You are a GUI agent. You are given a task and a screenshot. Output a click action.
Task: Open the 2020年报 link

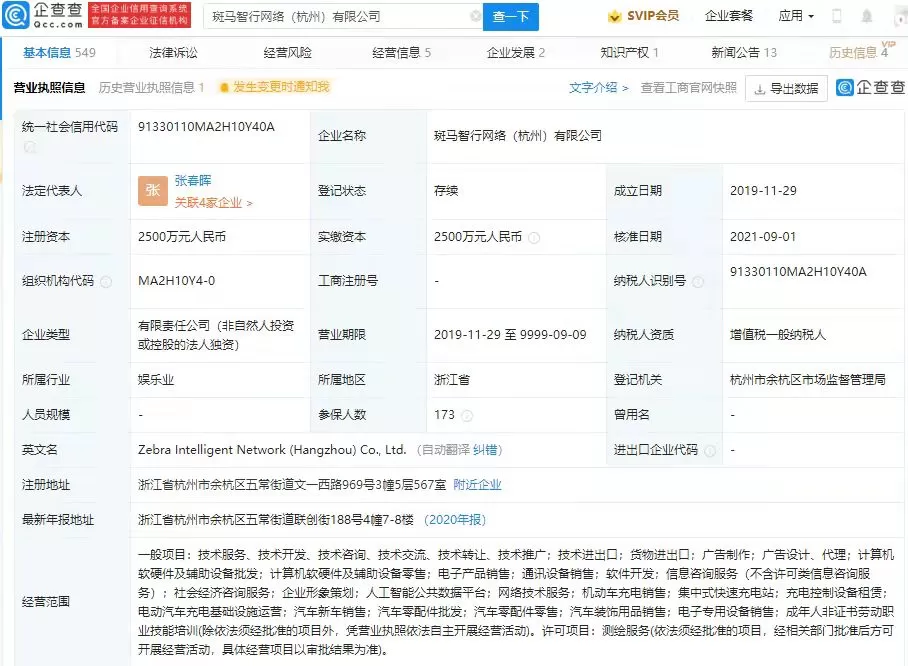456,520
